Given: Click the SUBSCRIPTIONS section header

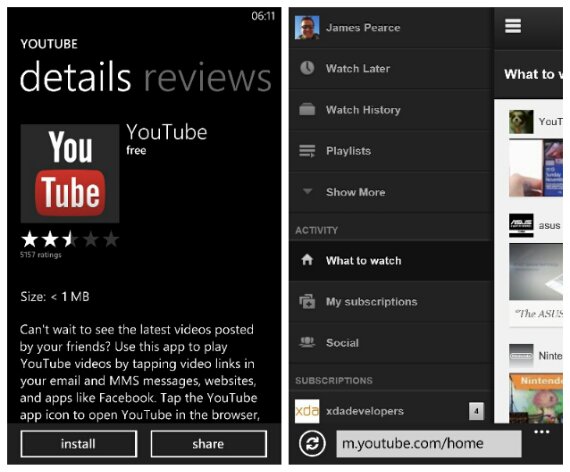Looking at the screenshot, I should [334, 380].
